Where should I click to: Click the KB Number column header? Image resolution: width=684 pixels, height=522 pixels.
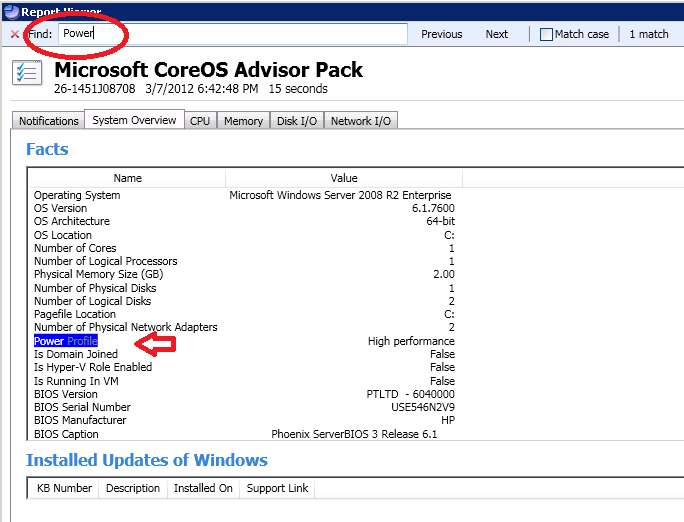(x=65, y=488)
